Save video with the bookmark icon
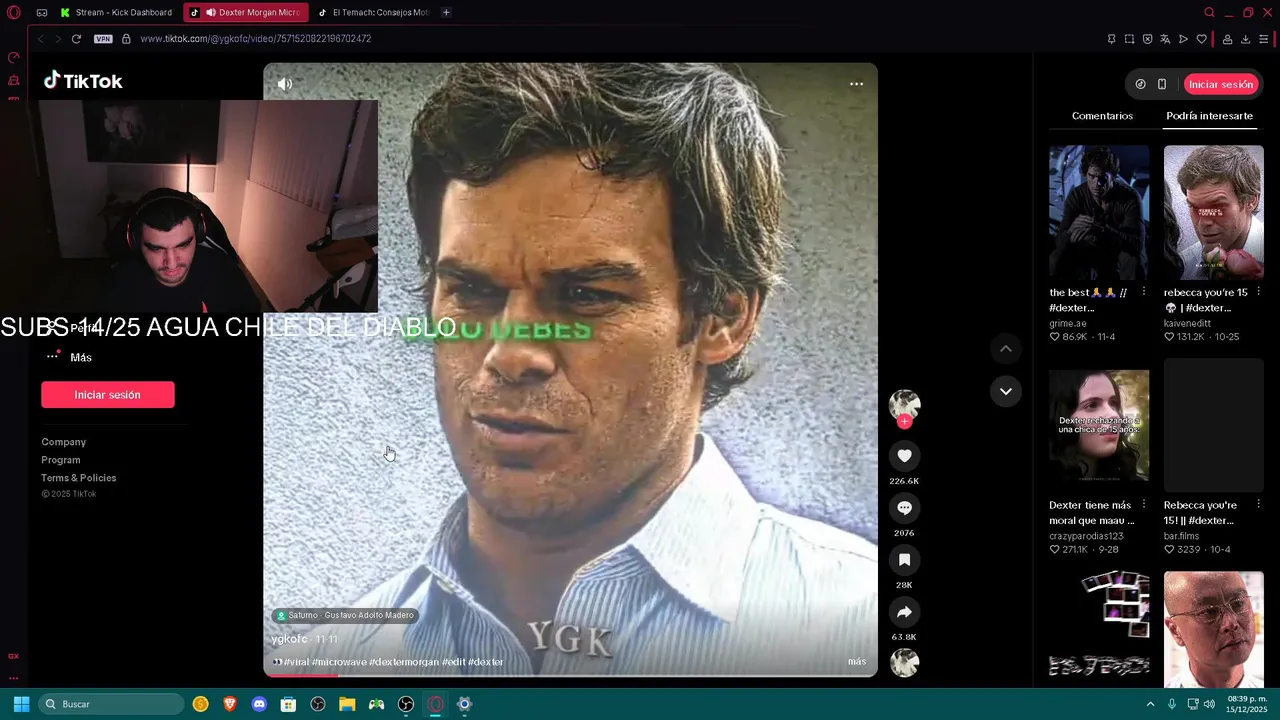1280x720 pixels. [904, 560]
